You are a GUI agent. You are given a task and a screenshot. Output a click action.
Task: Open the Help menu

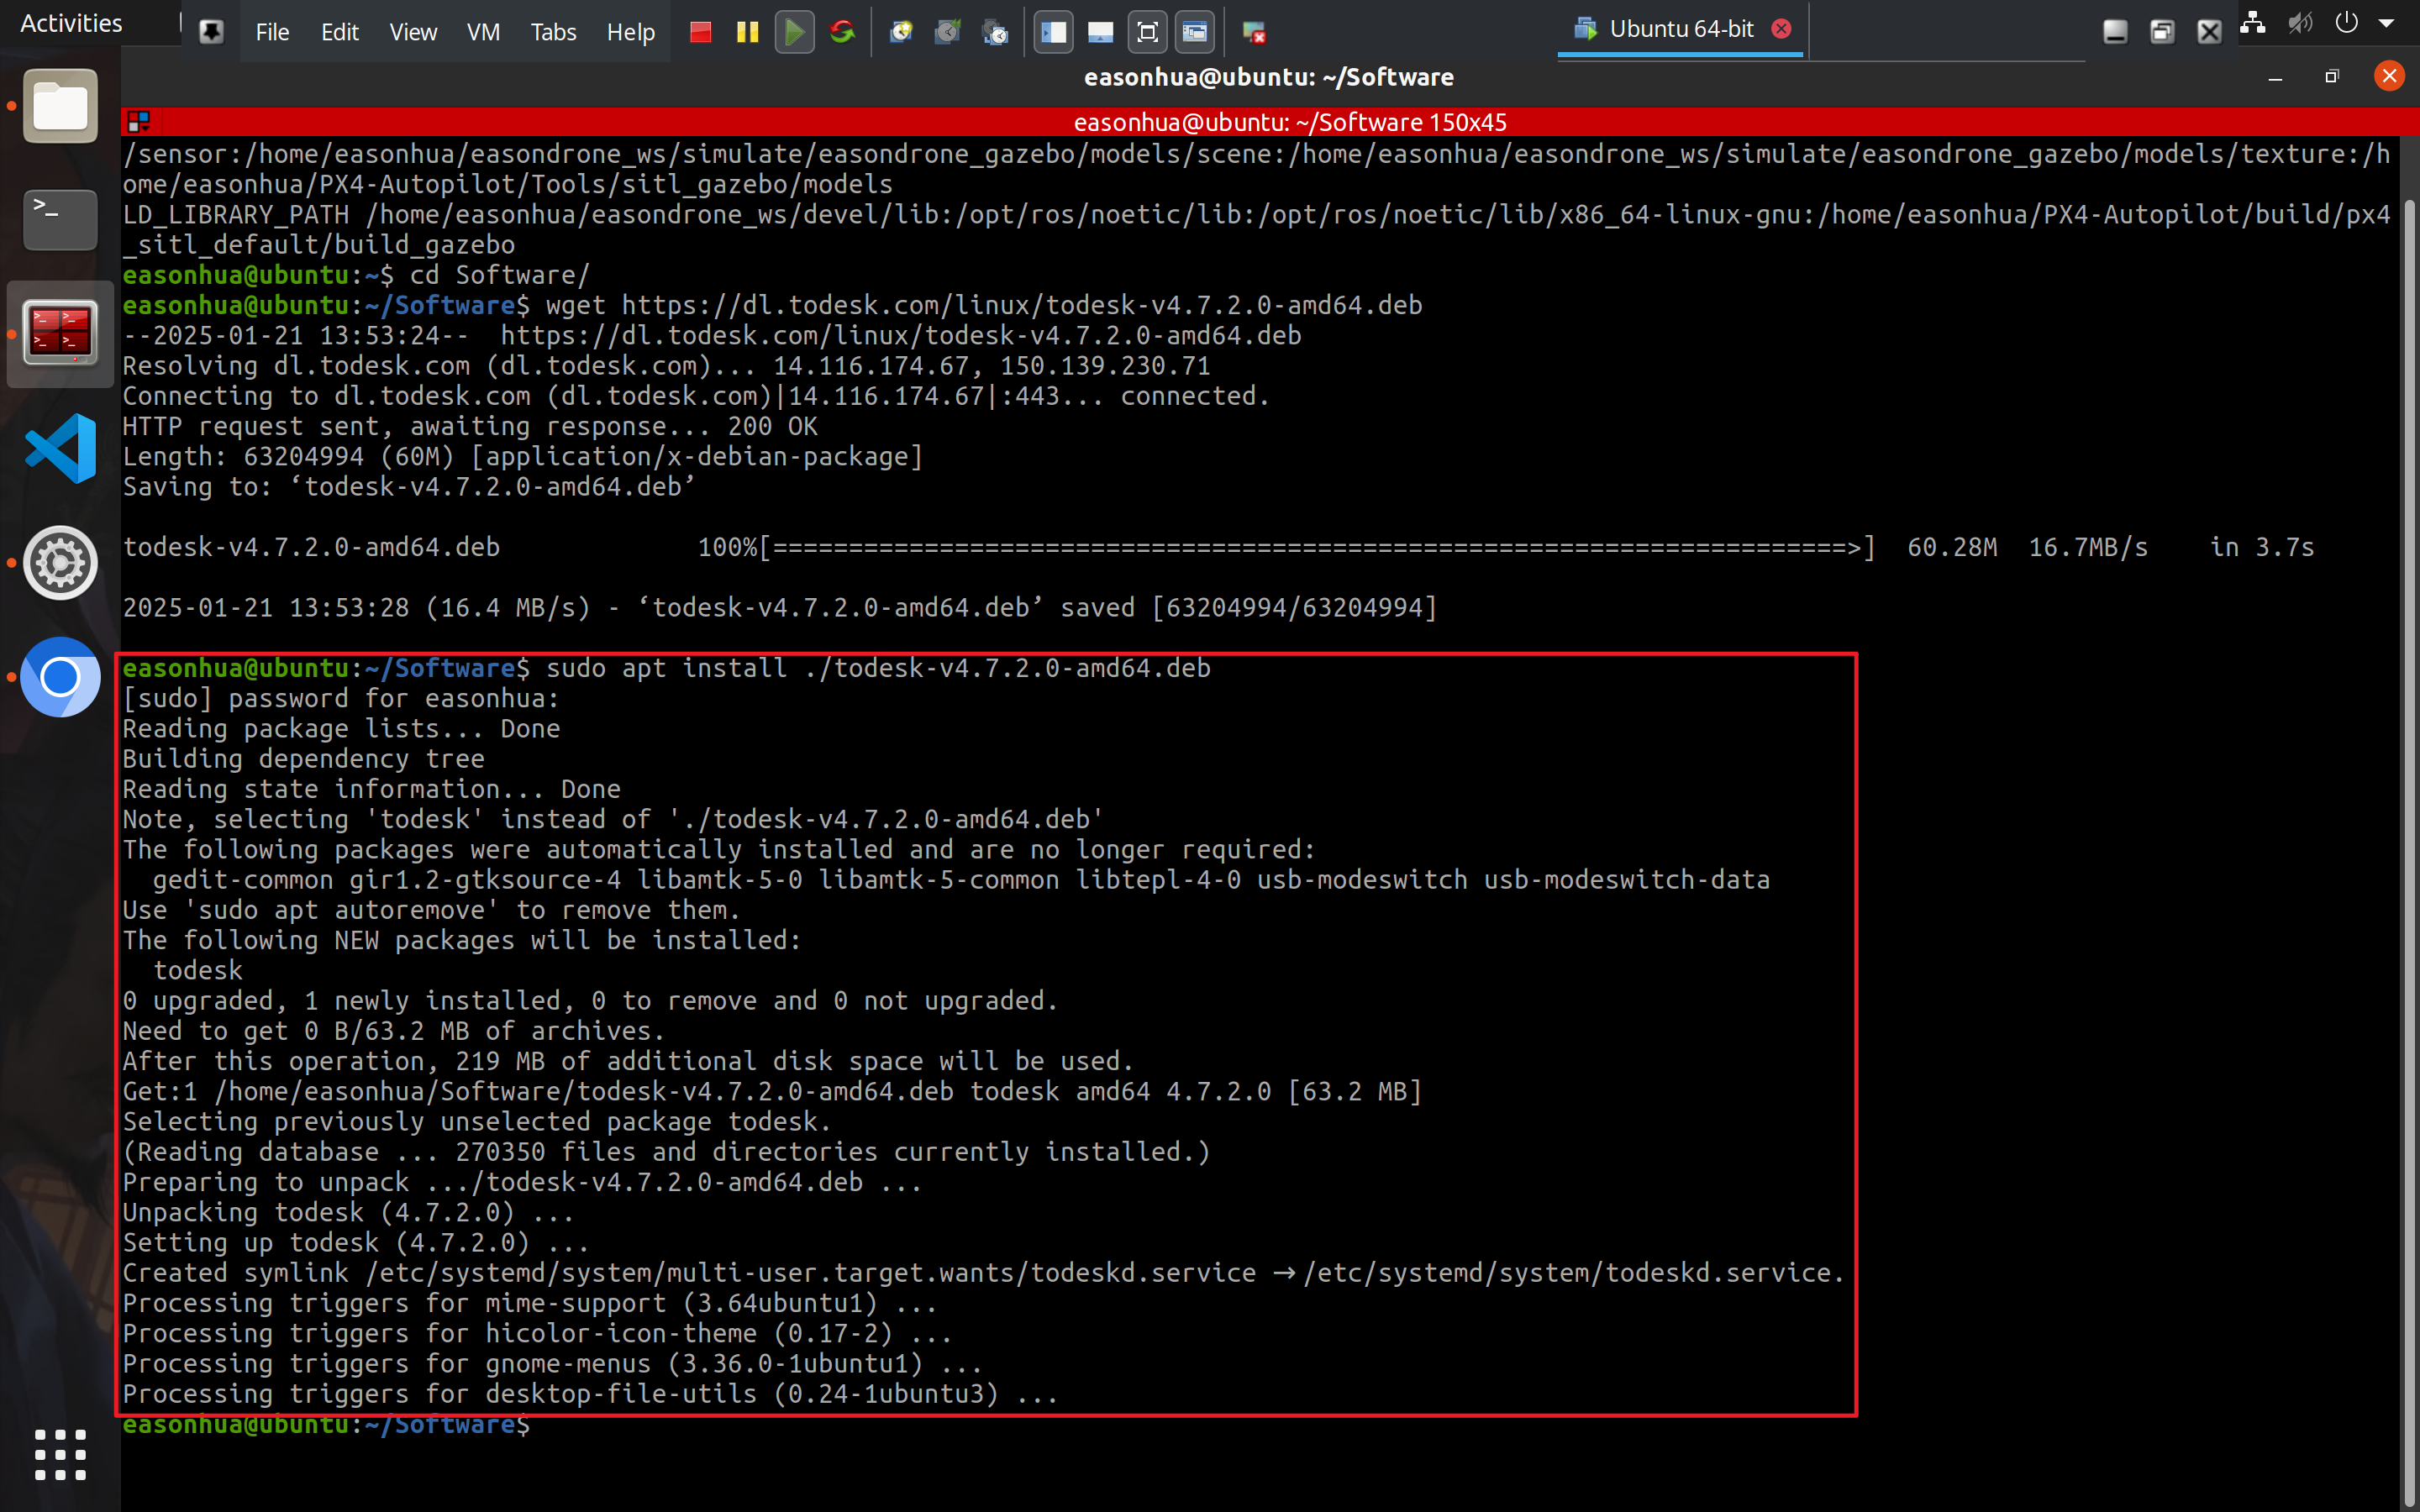630,32
